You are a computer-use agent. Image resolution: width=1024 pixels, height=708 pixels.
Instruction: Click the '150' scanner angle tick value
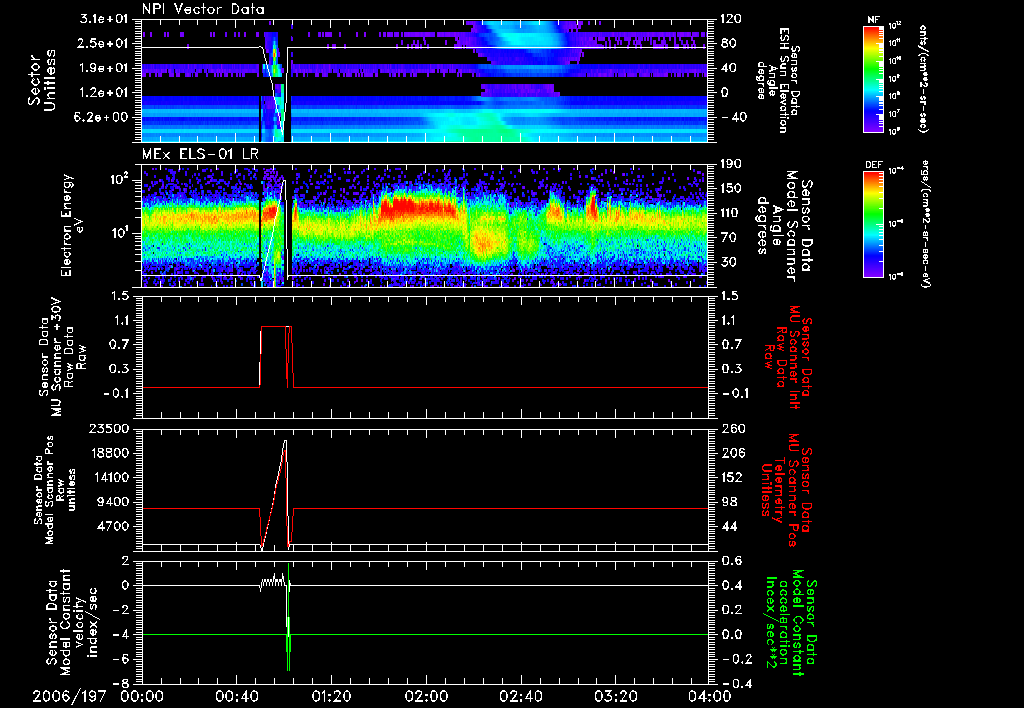pos(731,189)
